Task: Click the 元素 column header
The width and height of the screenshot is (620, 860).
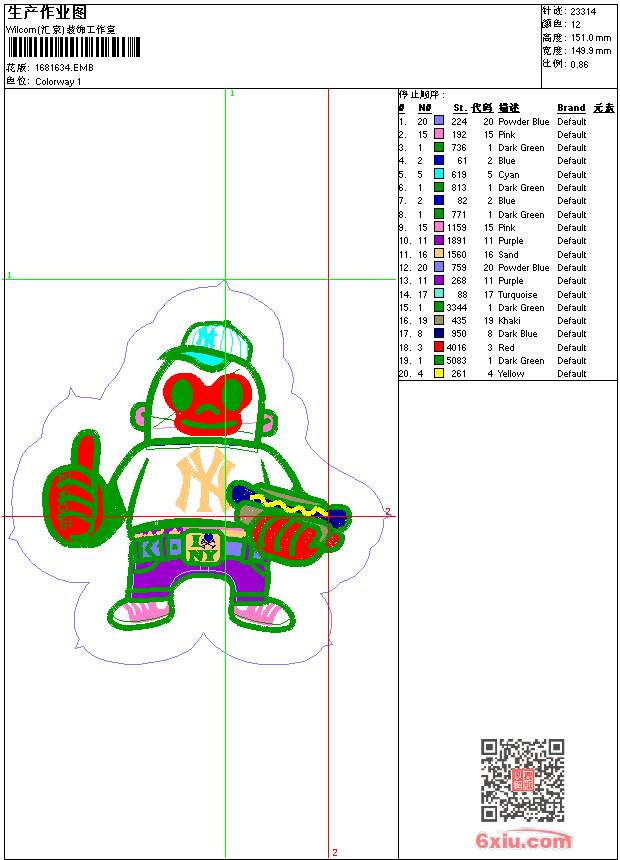Action: point(604,108)
